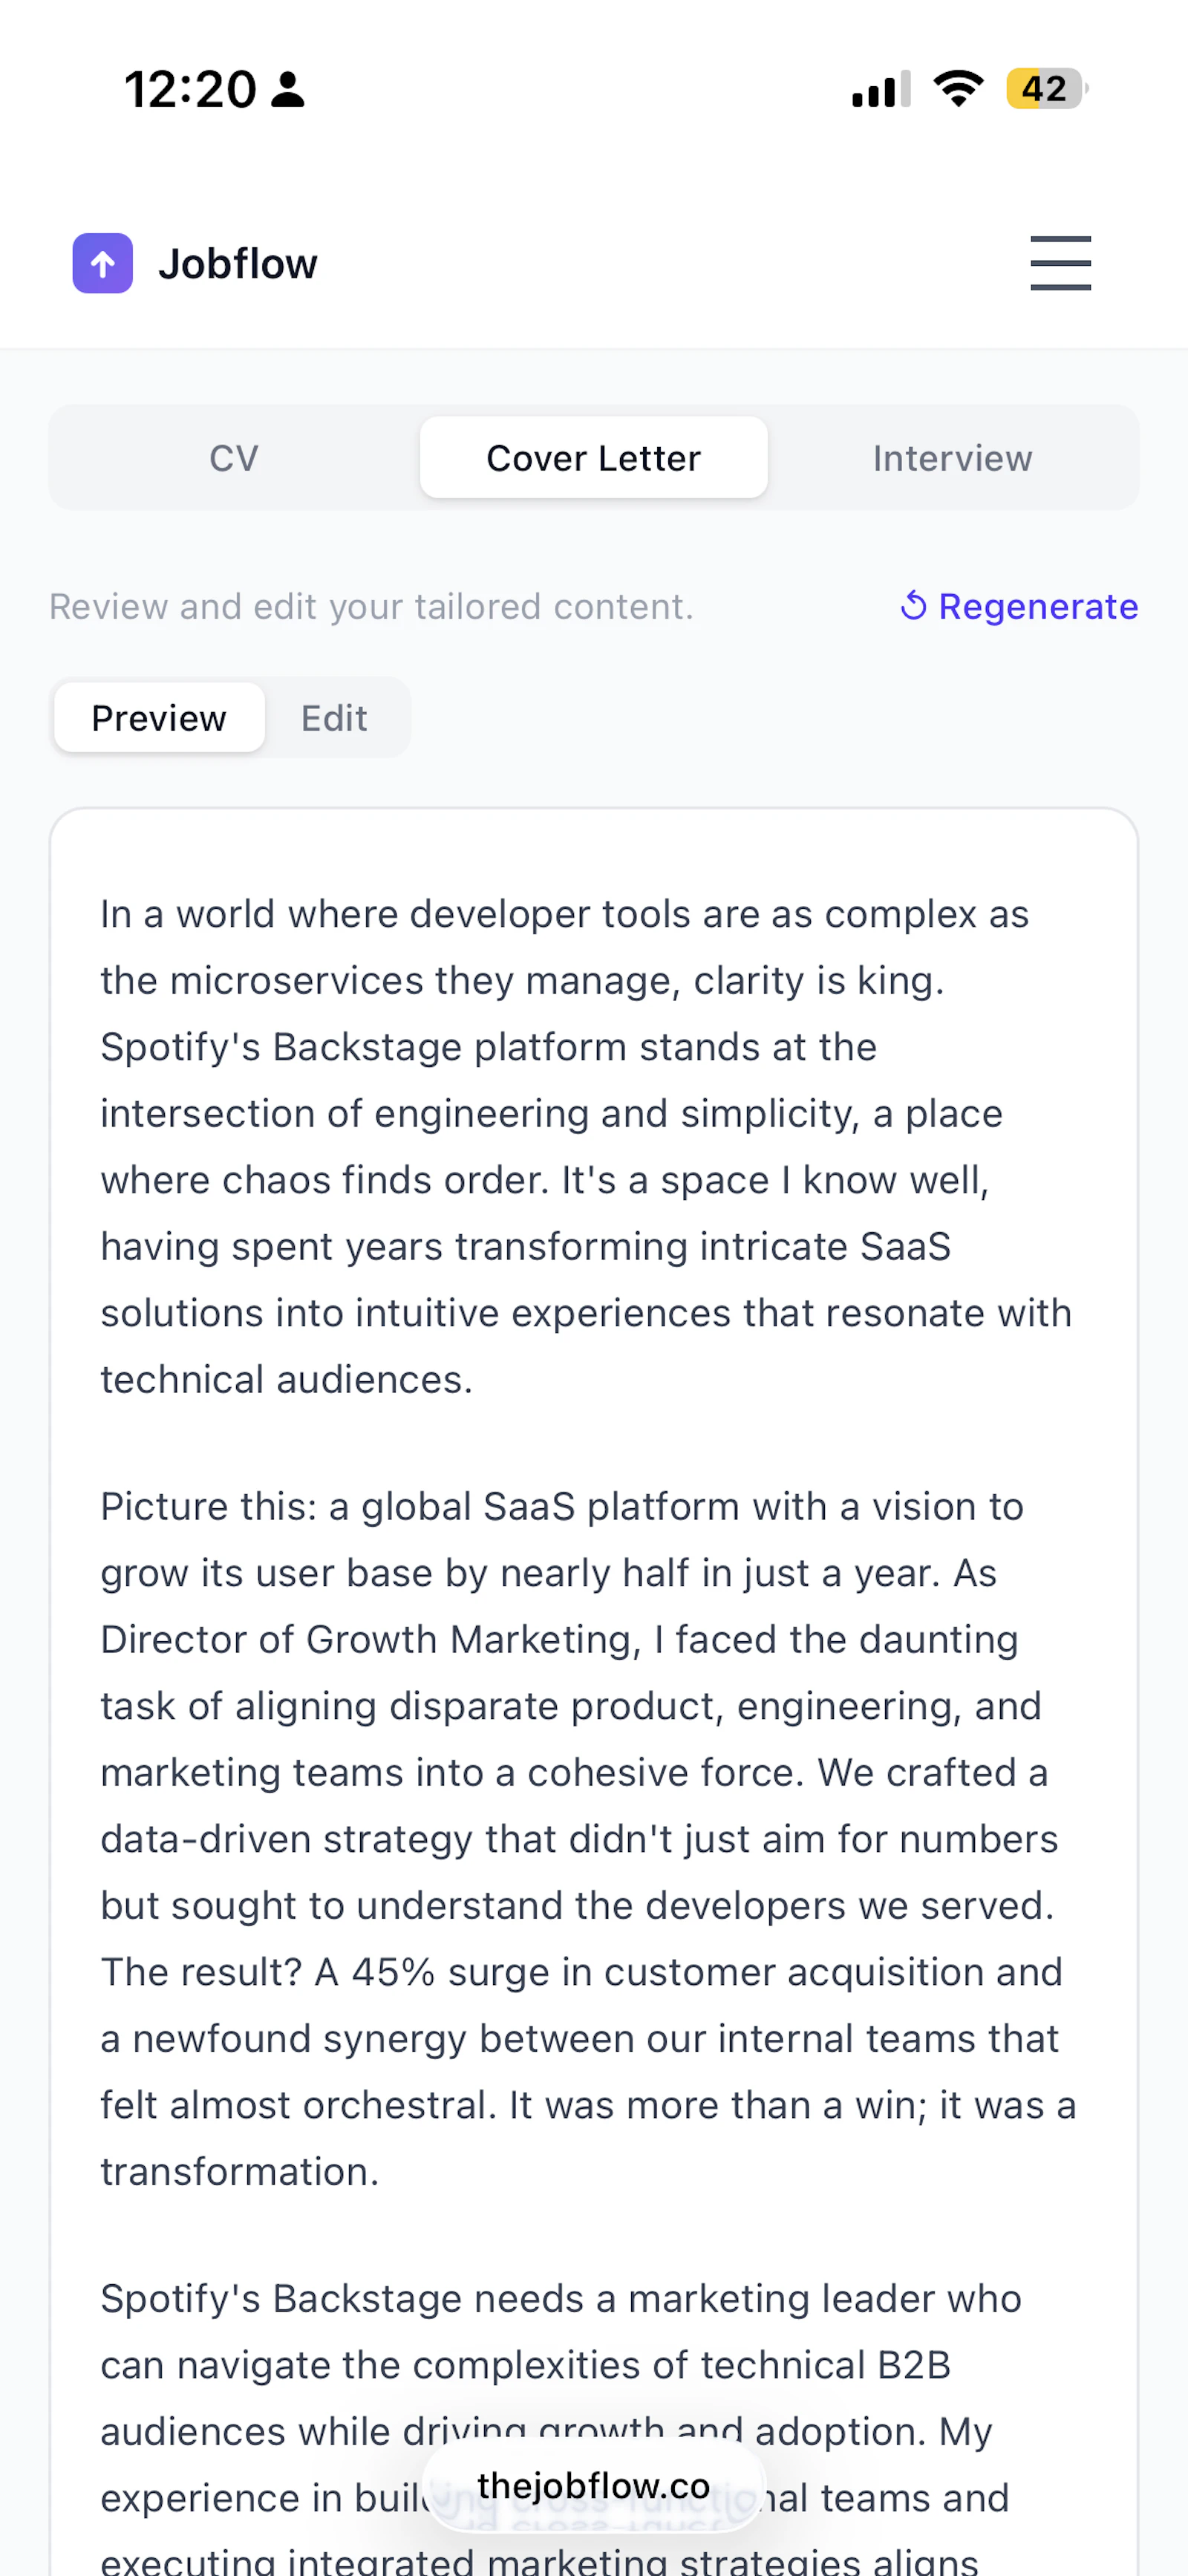Tap the purple Jobflow logo icon
Screen dimensions: 1188x2576
pos(103,263)
